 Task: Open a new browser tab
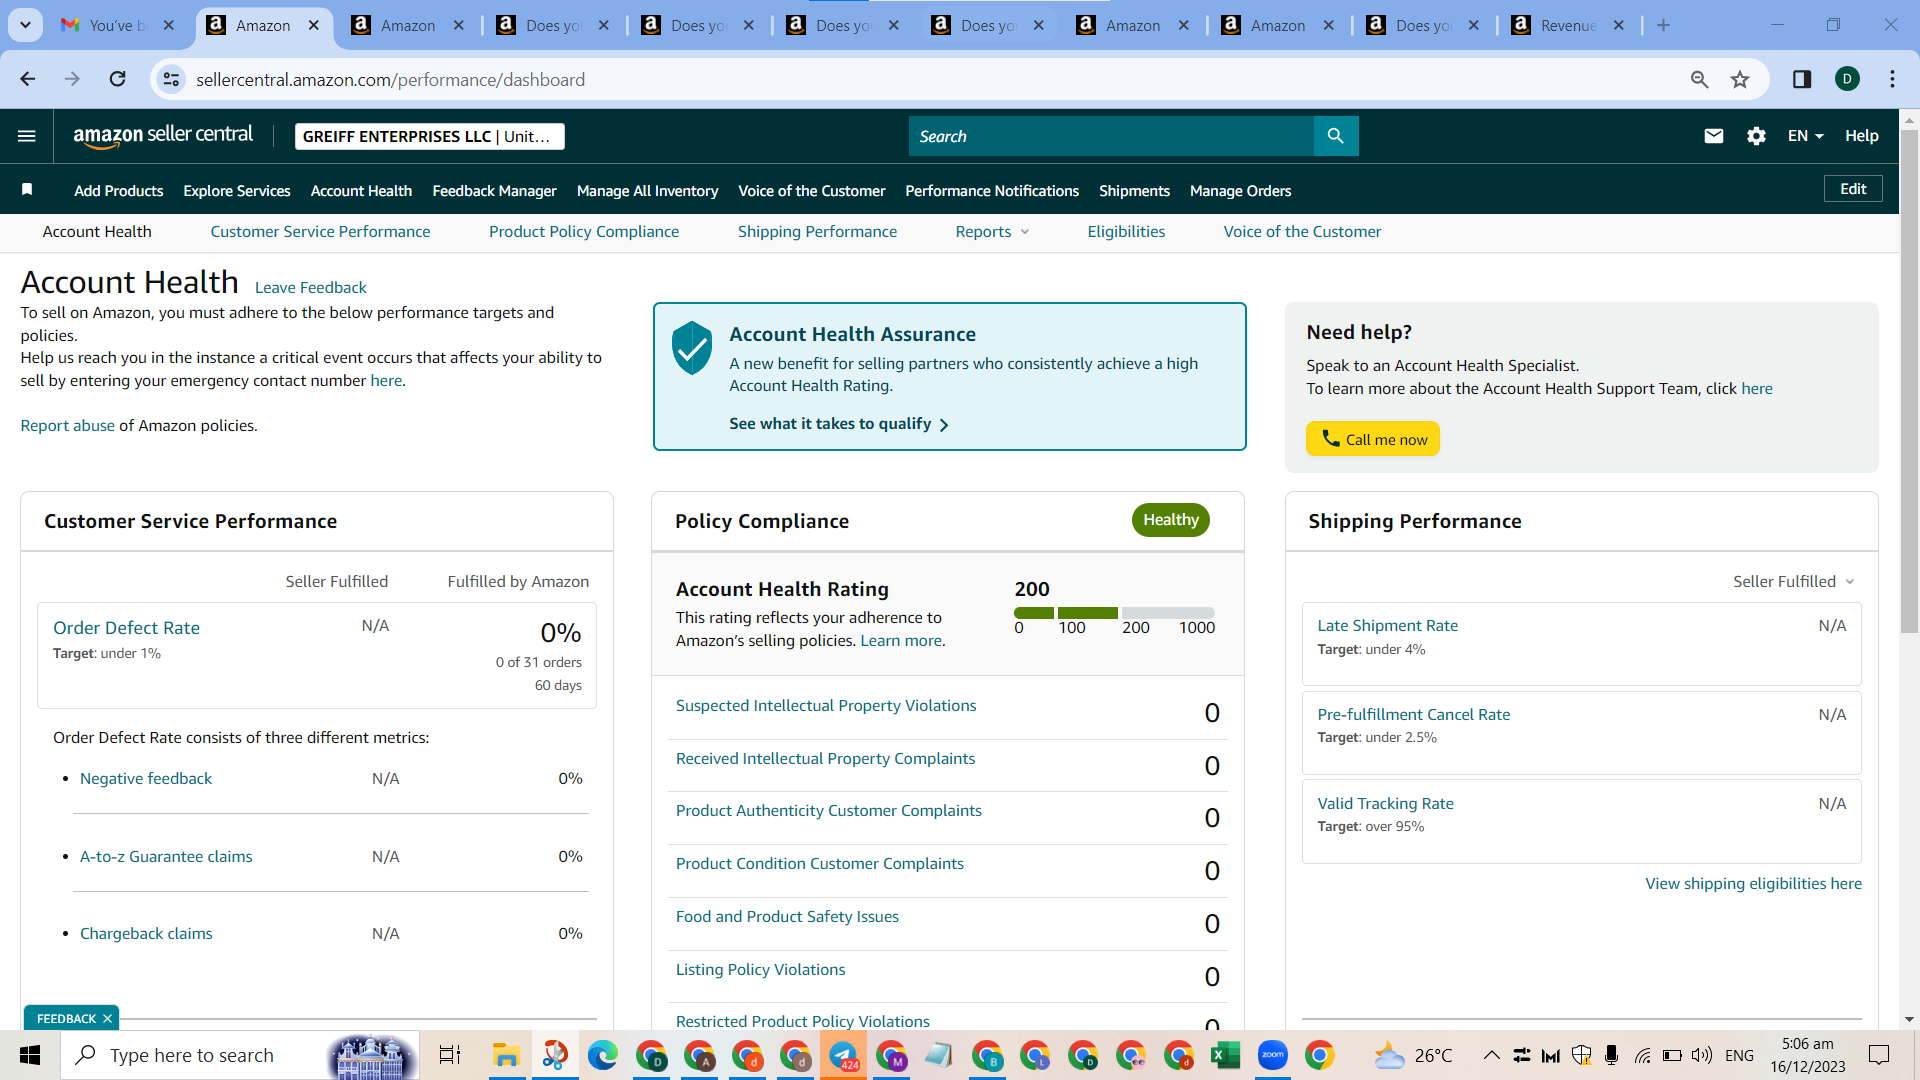coord(1663,25)
